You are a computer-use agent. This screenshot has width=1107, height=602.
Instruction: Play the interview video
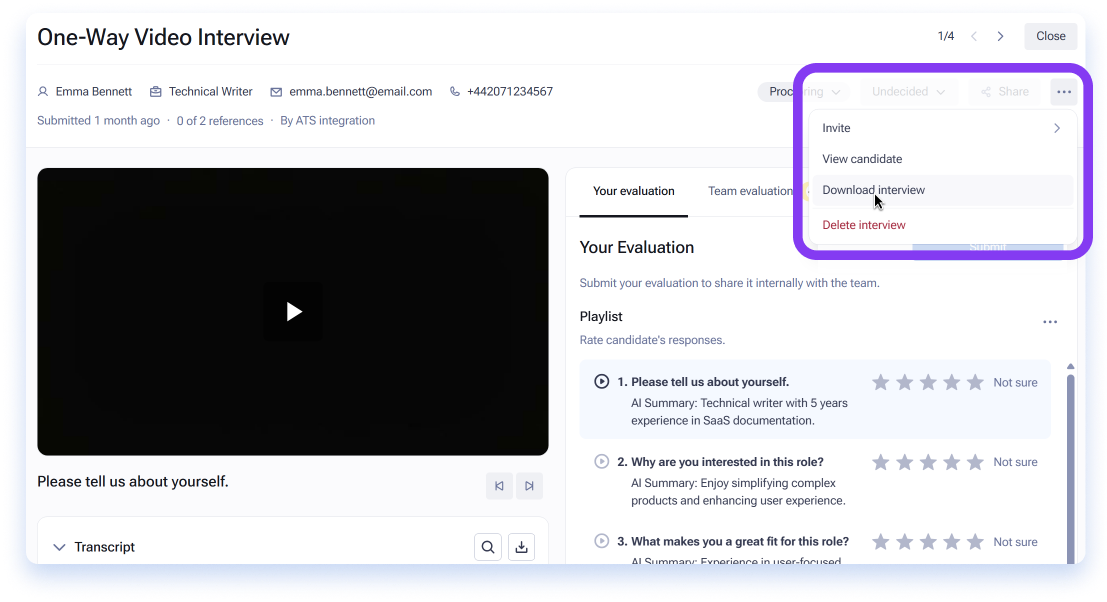pos(293,311)
